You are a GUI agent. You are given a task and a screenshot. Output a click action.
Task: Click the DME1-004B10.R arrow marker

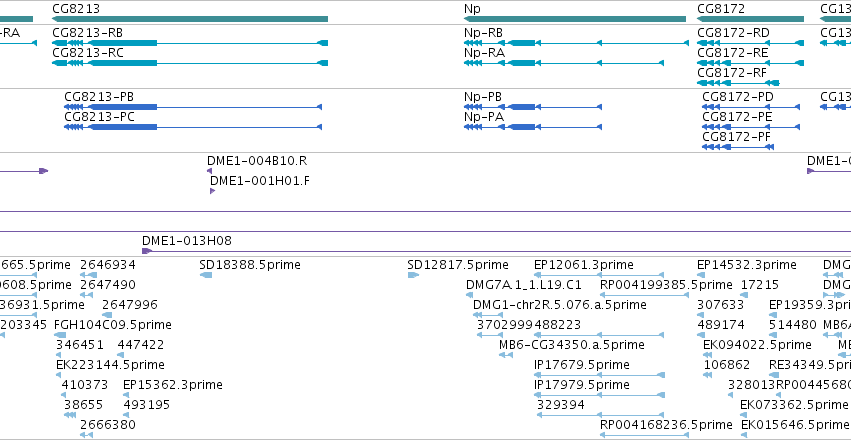click(x=209, y=171)
